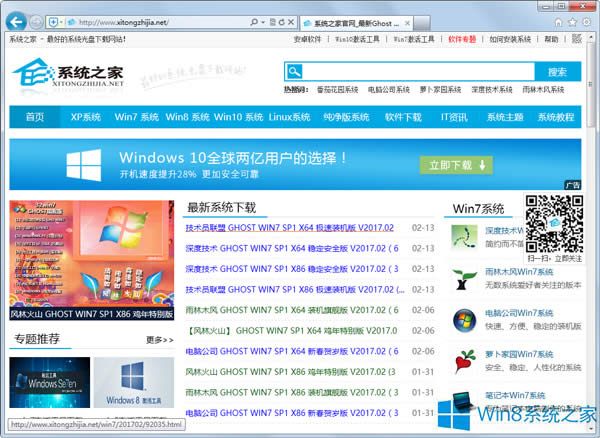Open a new blank tab
Image resolution: width=600 pixels, height=438 pixels.
coord(422,23)
